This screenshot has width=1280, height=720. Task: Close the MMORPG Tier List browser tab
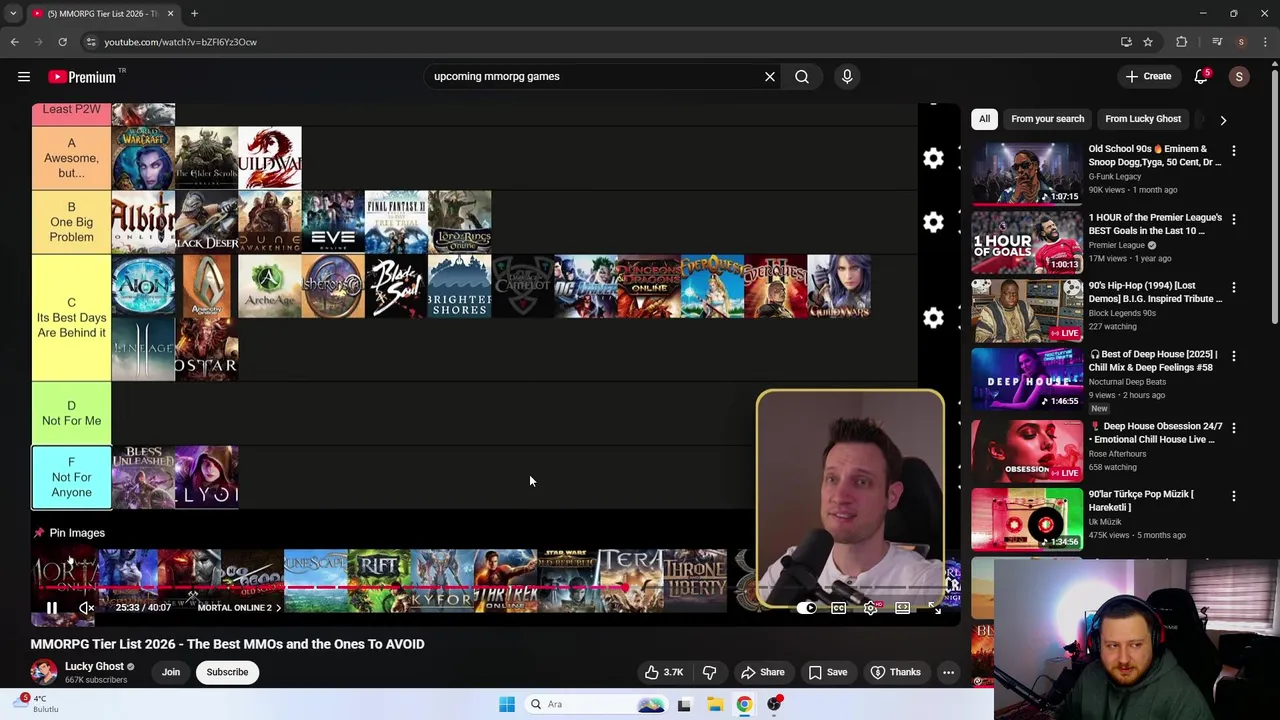170,14
